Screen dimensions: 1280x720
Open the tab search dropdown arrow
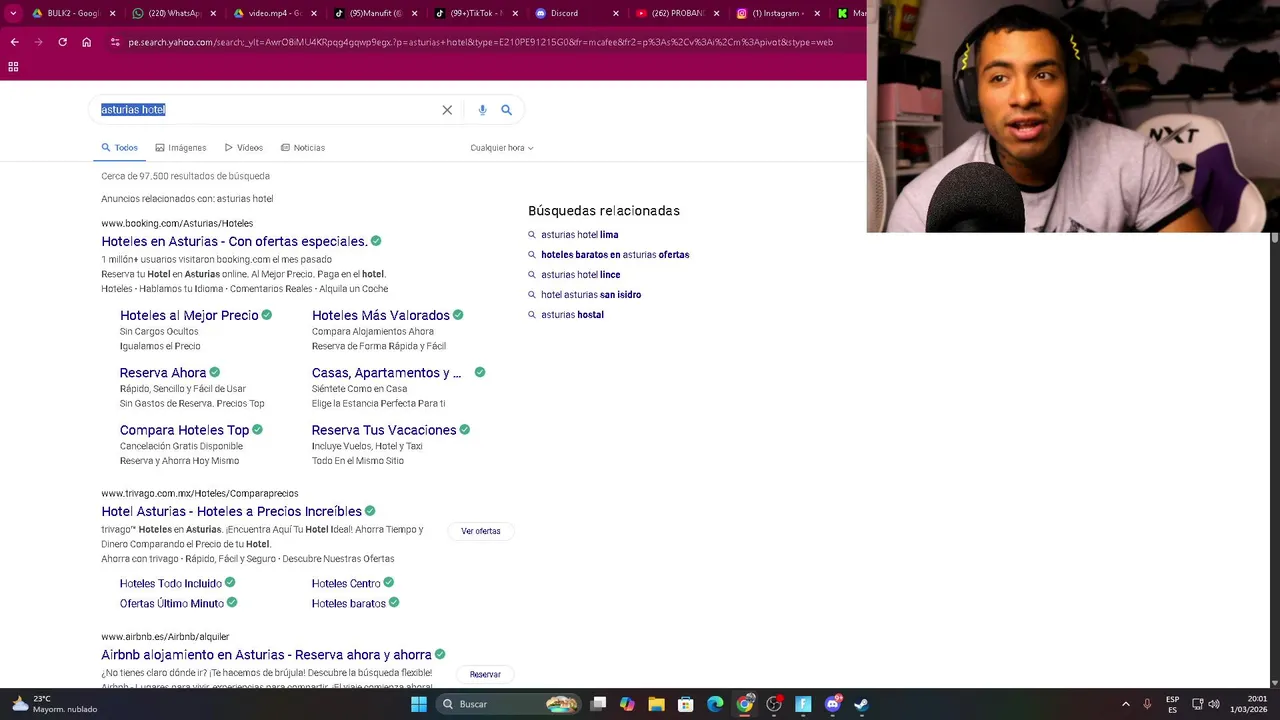(x=13, y=13)
